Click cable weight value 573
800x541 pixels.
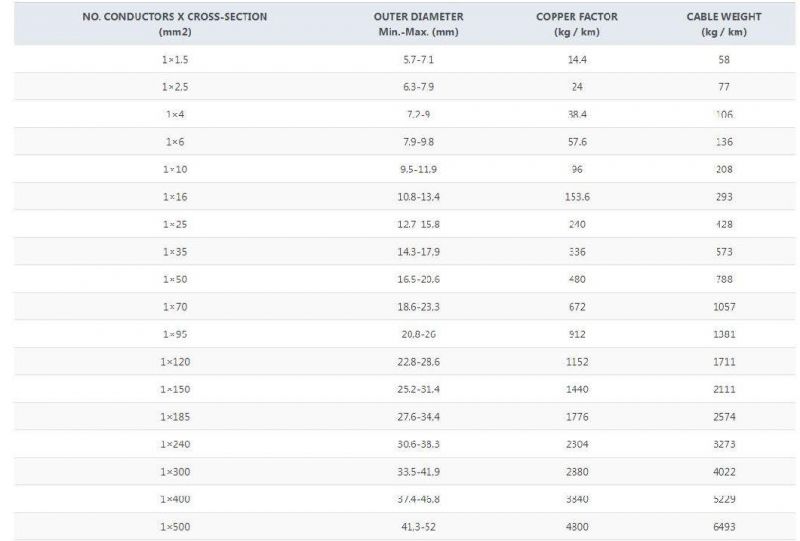(724, 252)
